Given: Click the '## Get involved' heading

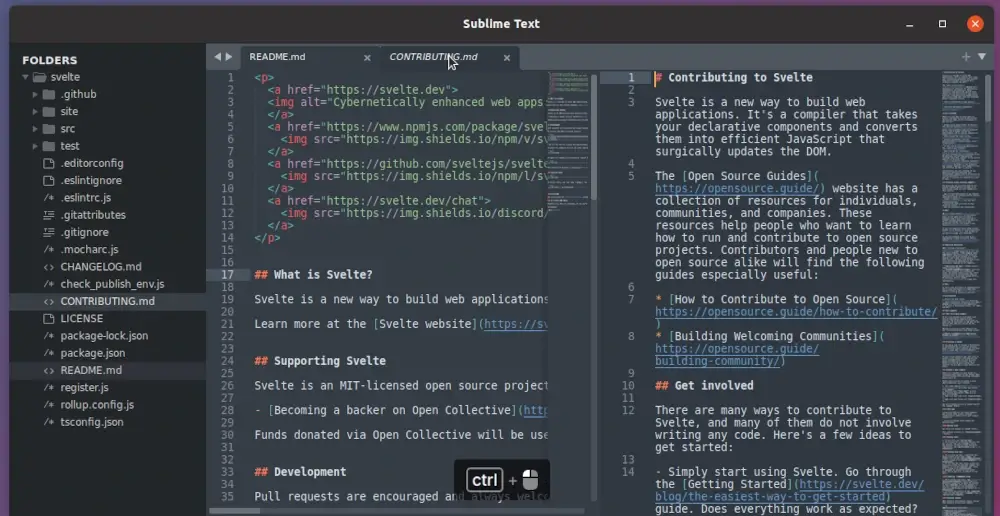Looking at the screenshot, I should tap(704, 386).
